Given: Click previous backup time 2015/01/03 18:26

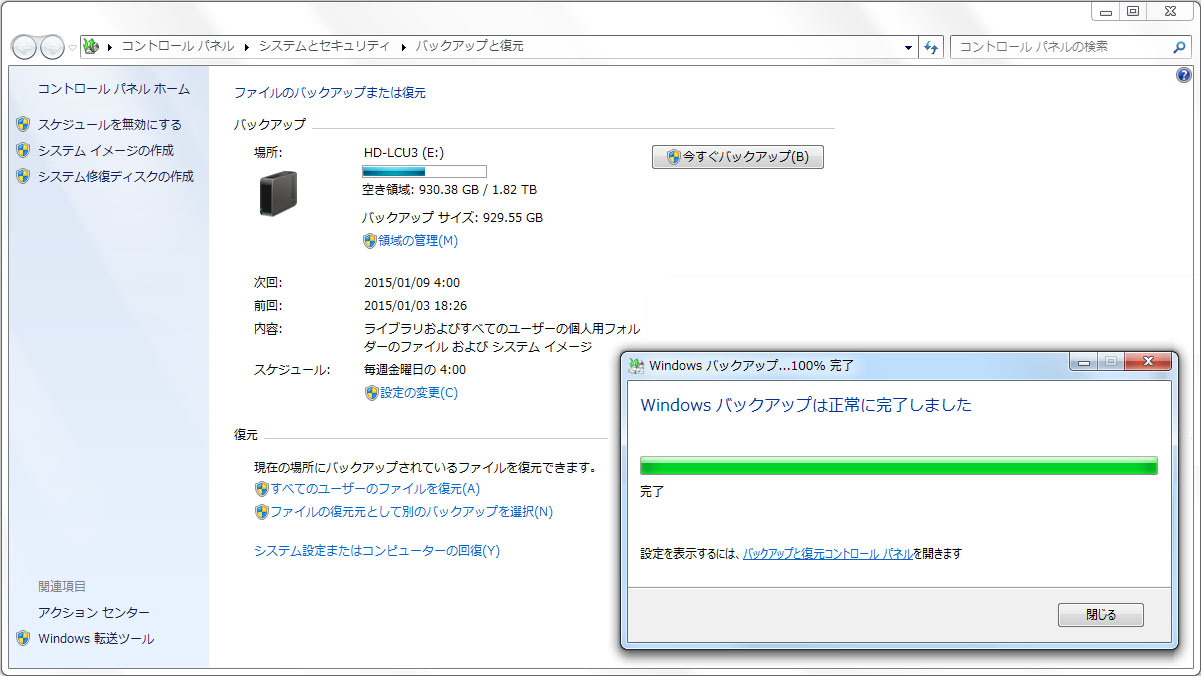Looking at the screenshot, I should pyautogui.click(x=415, y=306).
